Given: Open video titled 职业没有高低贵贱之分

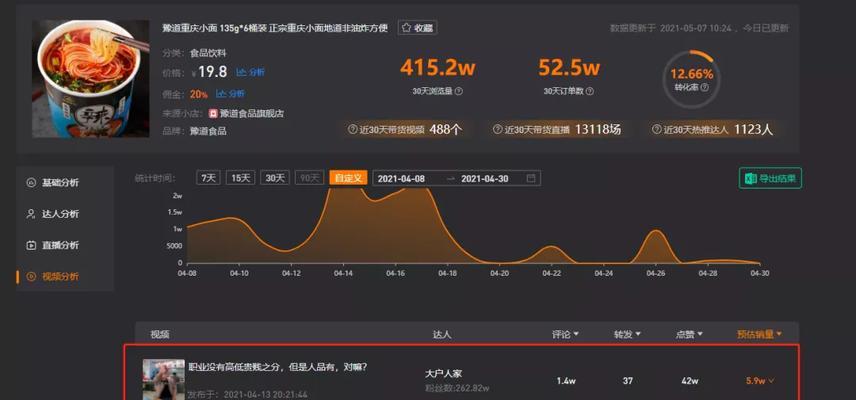Looking at the screenshot, I should [x=278, y=367].
